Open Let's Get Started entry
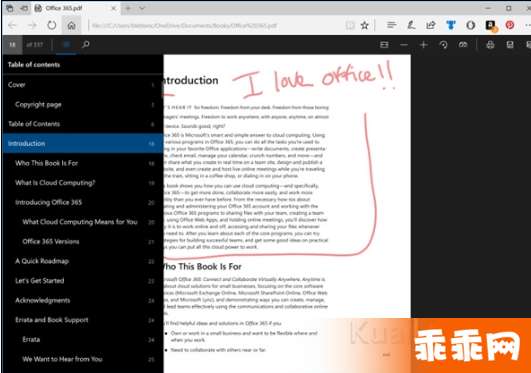Viewport: 531px width, 373px height. point(82,281)
